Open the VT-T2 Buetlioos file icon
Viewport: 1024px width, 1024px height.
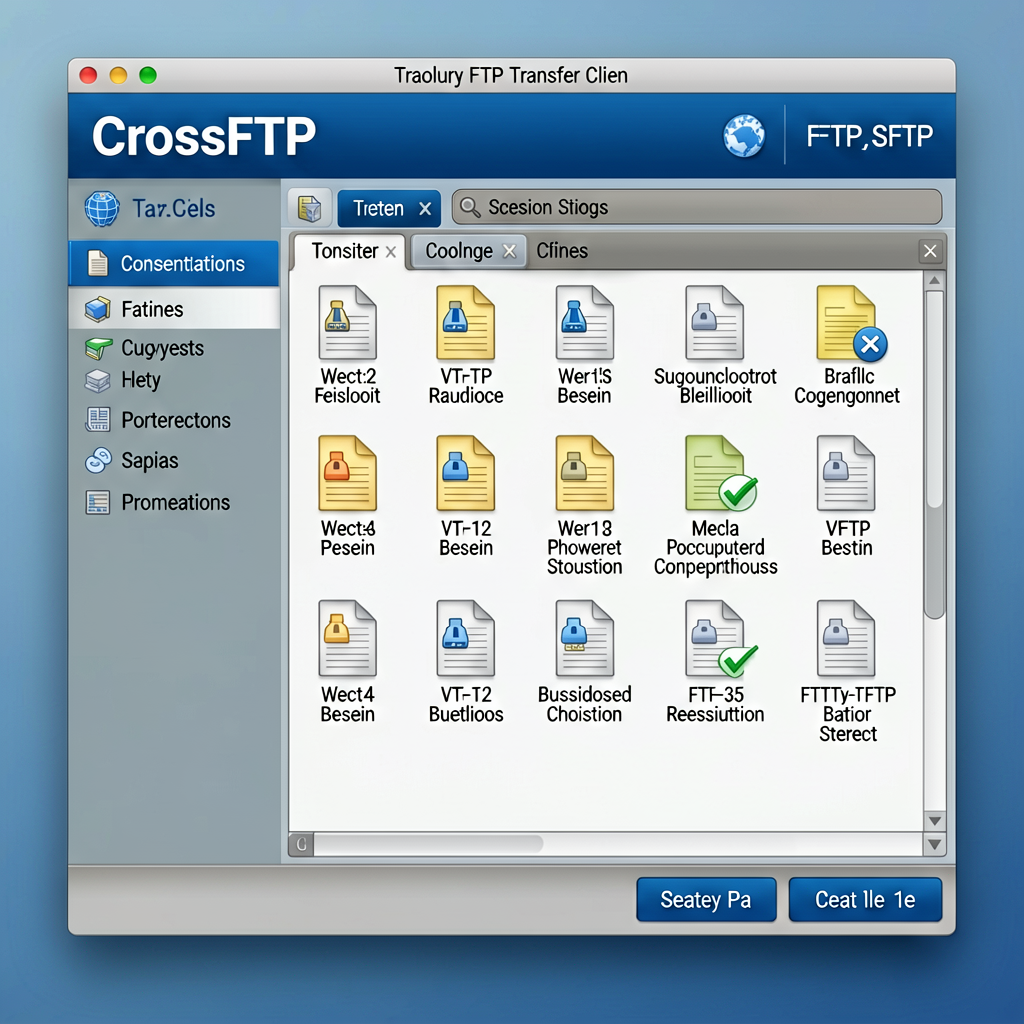click(x=466, y=638)
